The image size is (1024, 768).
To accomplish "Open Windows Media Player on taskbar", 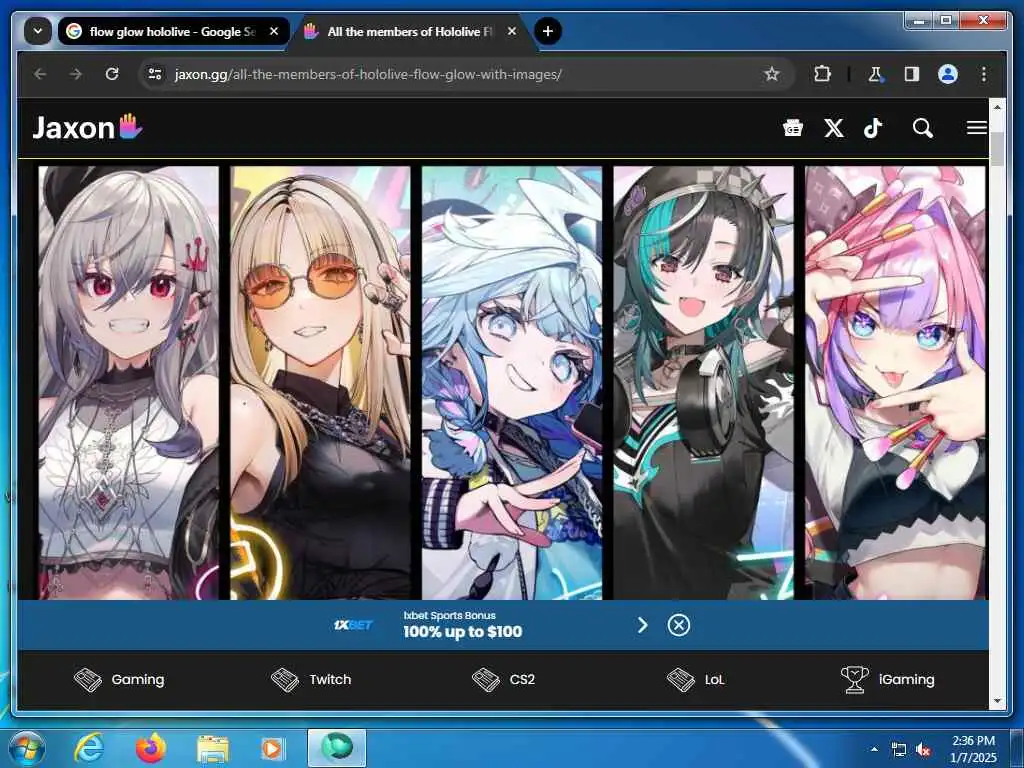I will [272, 748].
